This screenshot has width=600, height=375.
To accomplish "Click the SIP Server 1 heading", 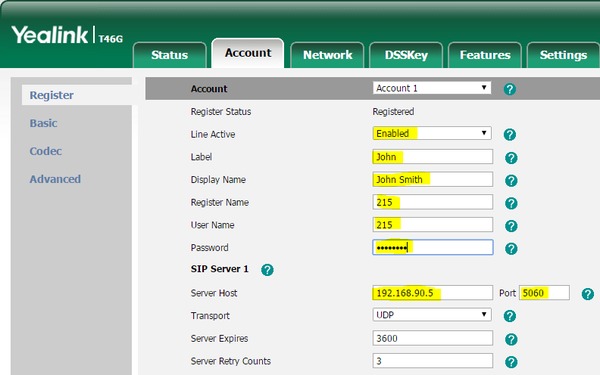I will pyautogui.click(x=220, y=269).
